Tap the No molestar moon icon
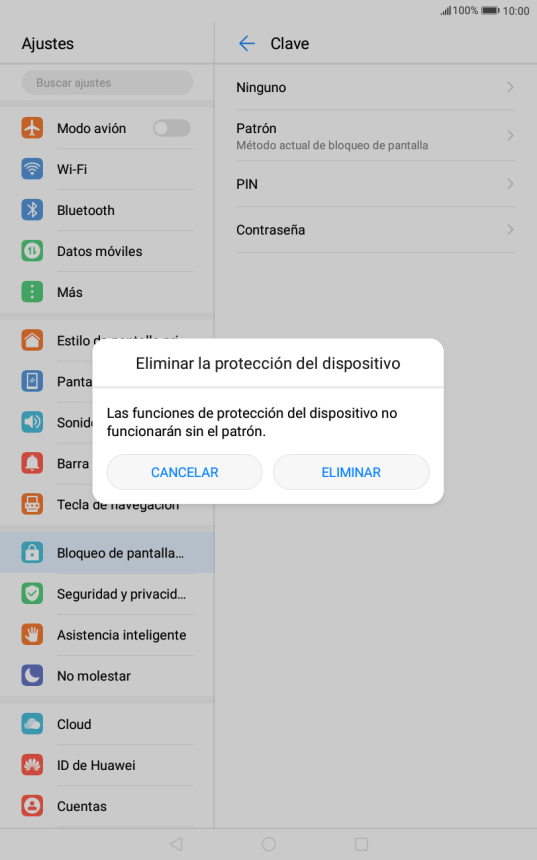The image size is (537, 860). click(x=32, y=676)
